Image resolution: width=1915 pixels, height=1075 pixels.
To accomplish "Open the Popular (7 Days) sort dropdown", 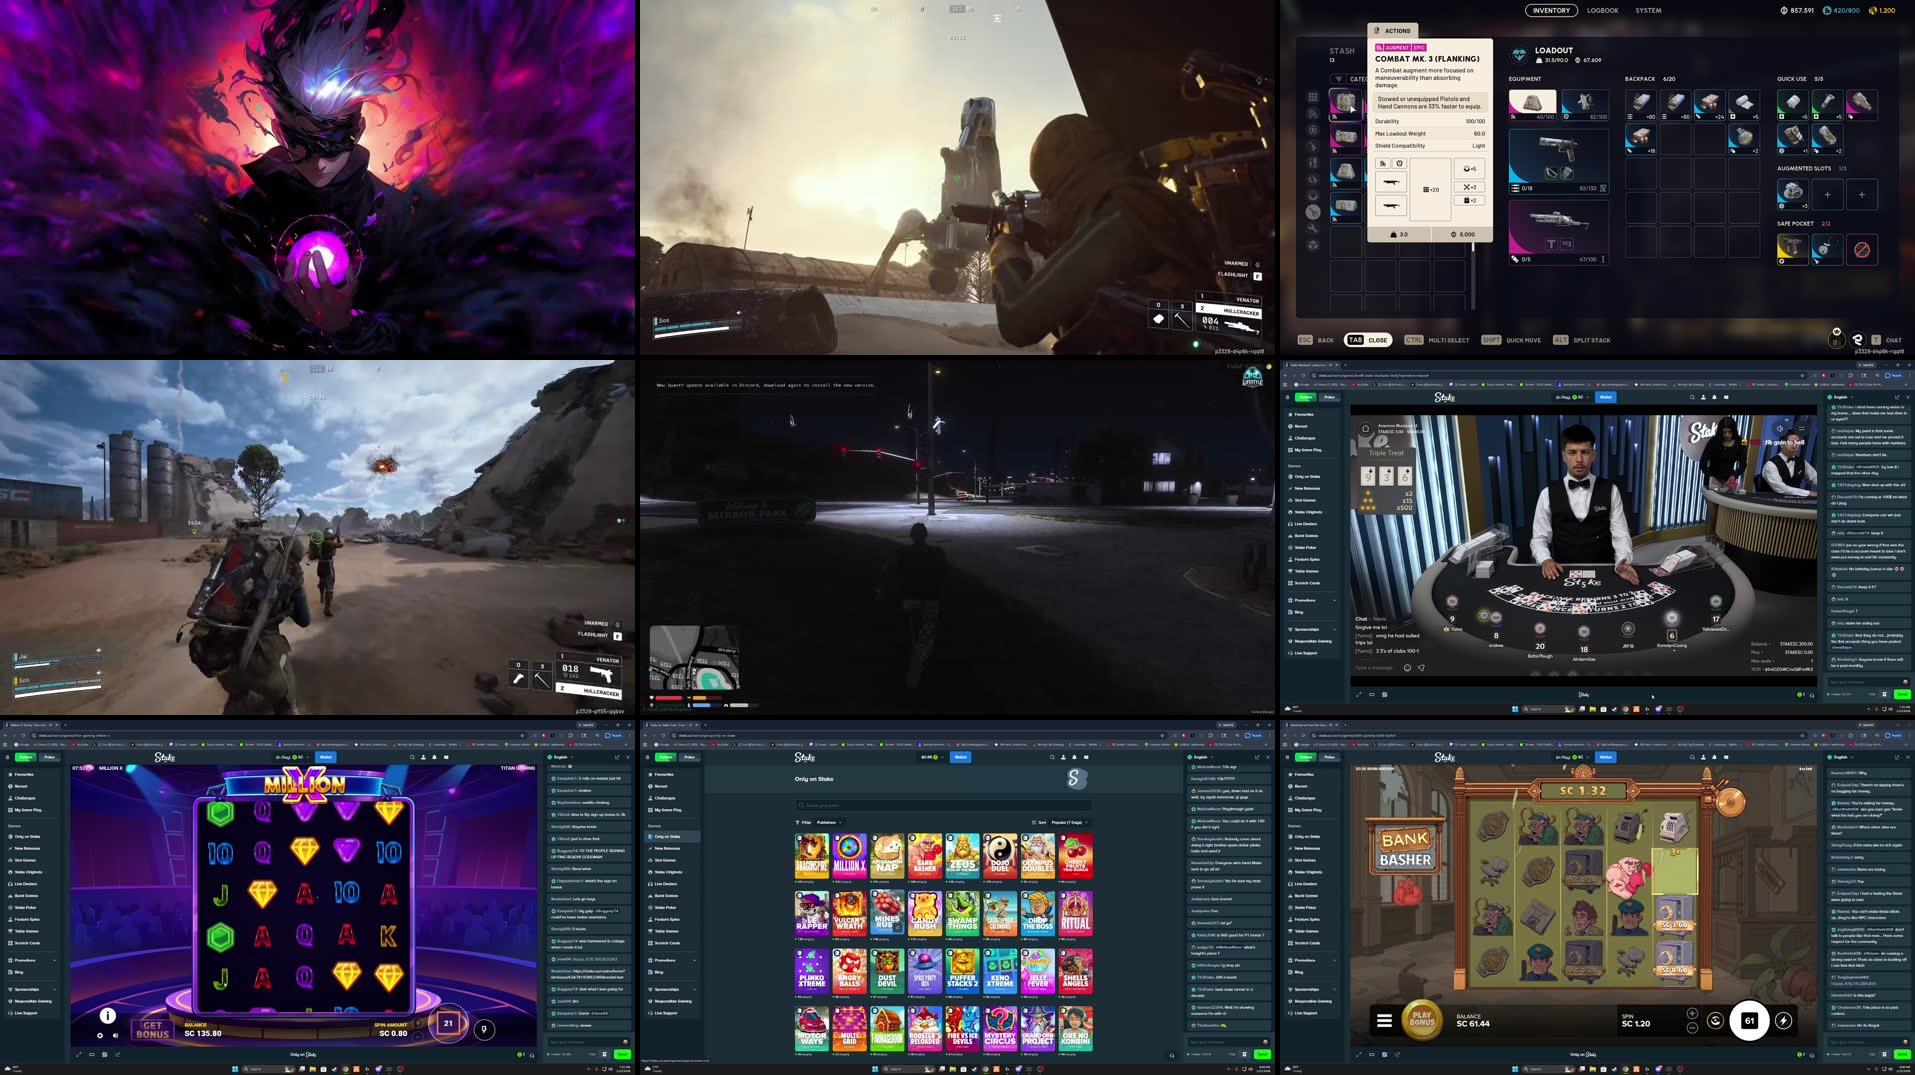I will coord(1068,822).
